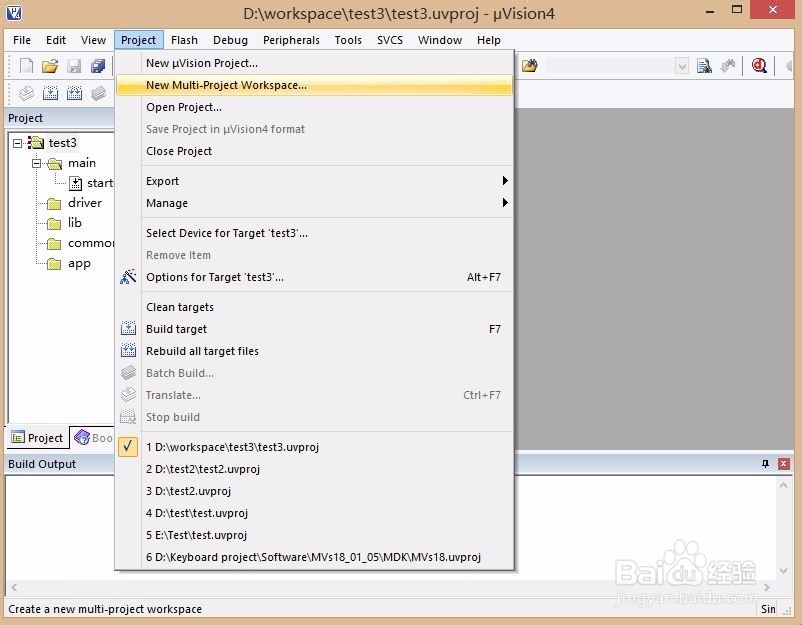The width and height of the screenshot is (802, 625).
Task: Open the Edit menu
Action: pos(56,40)
